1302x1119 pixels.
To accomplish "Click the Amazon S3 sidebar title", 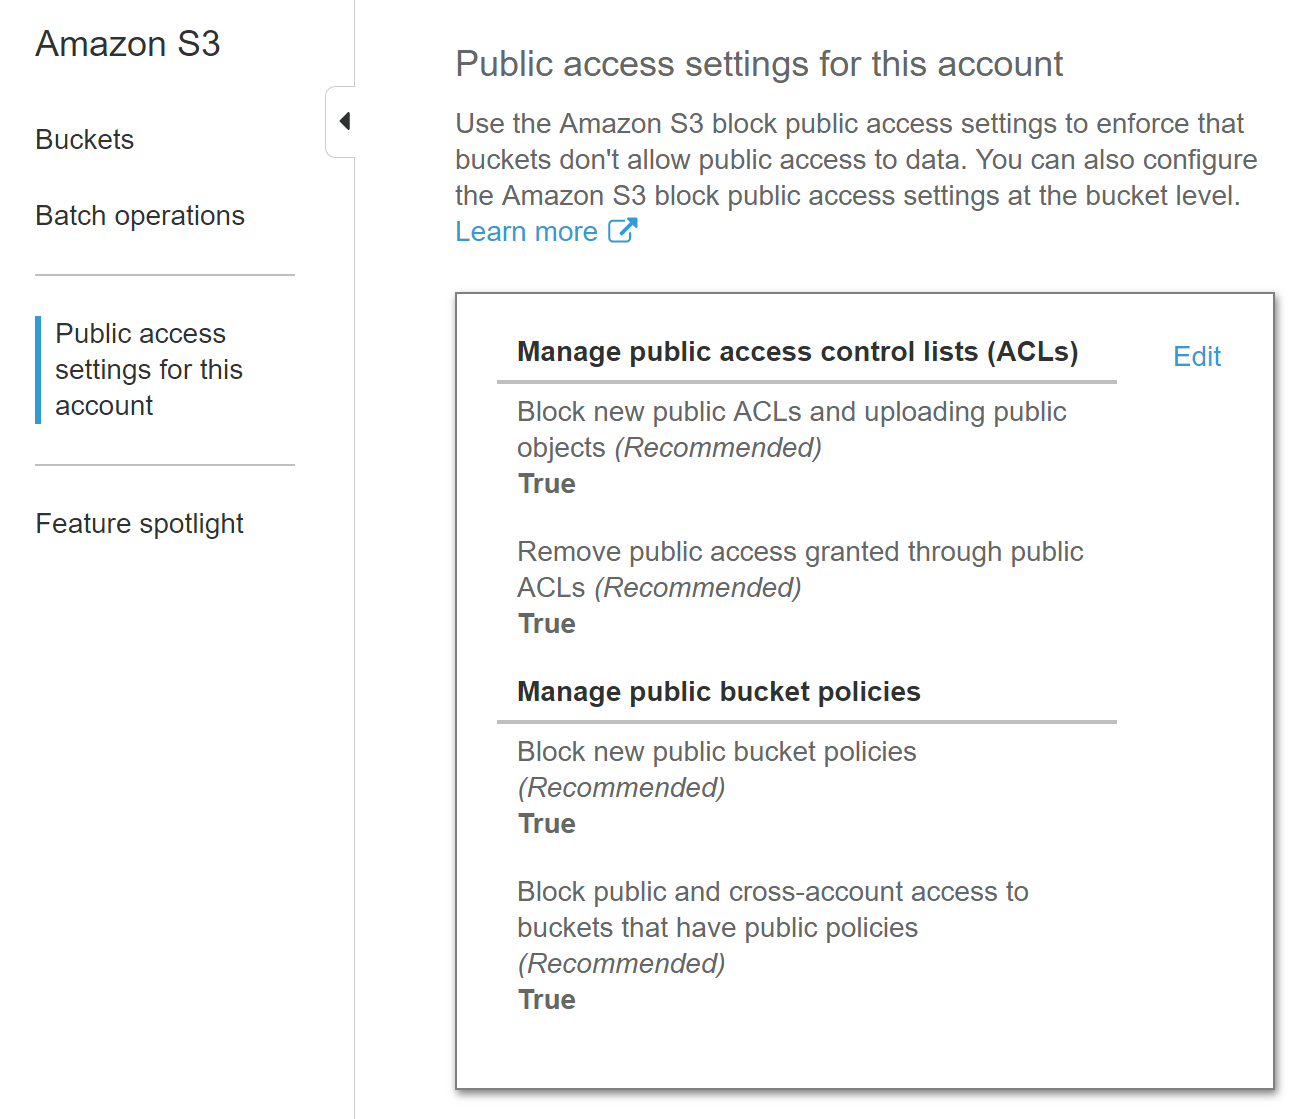I will (x=128, y=45).
